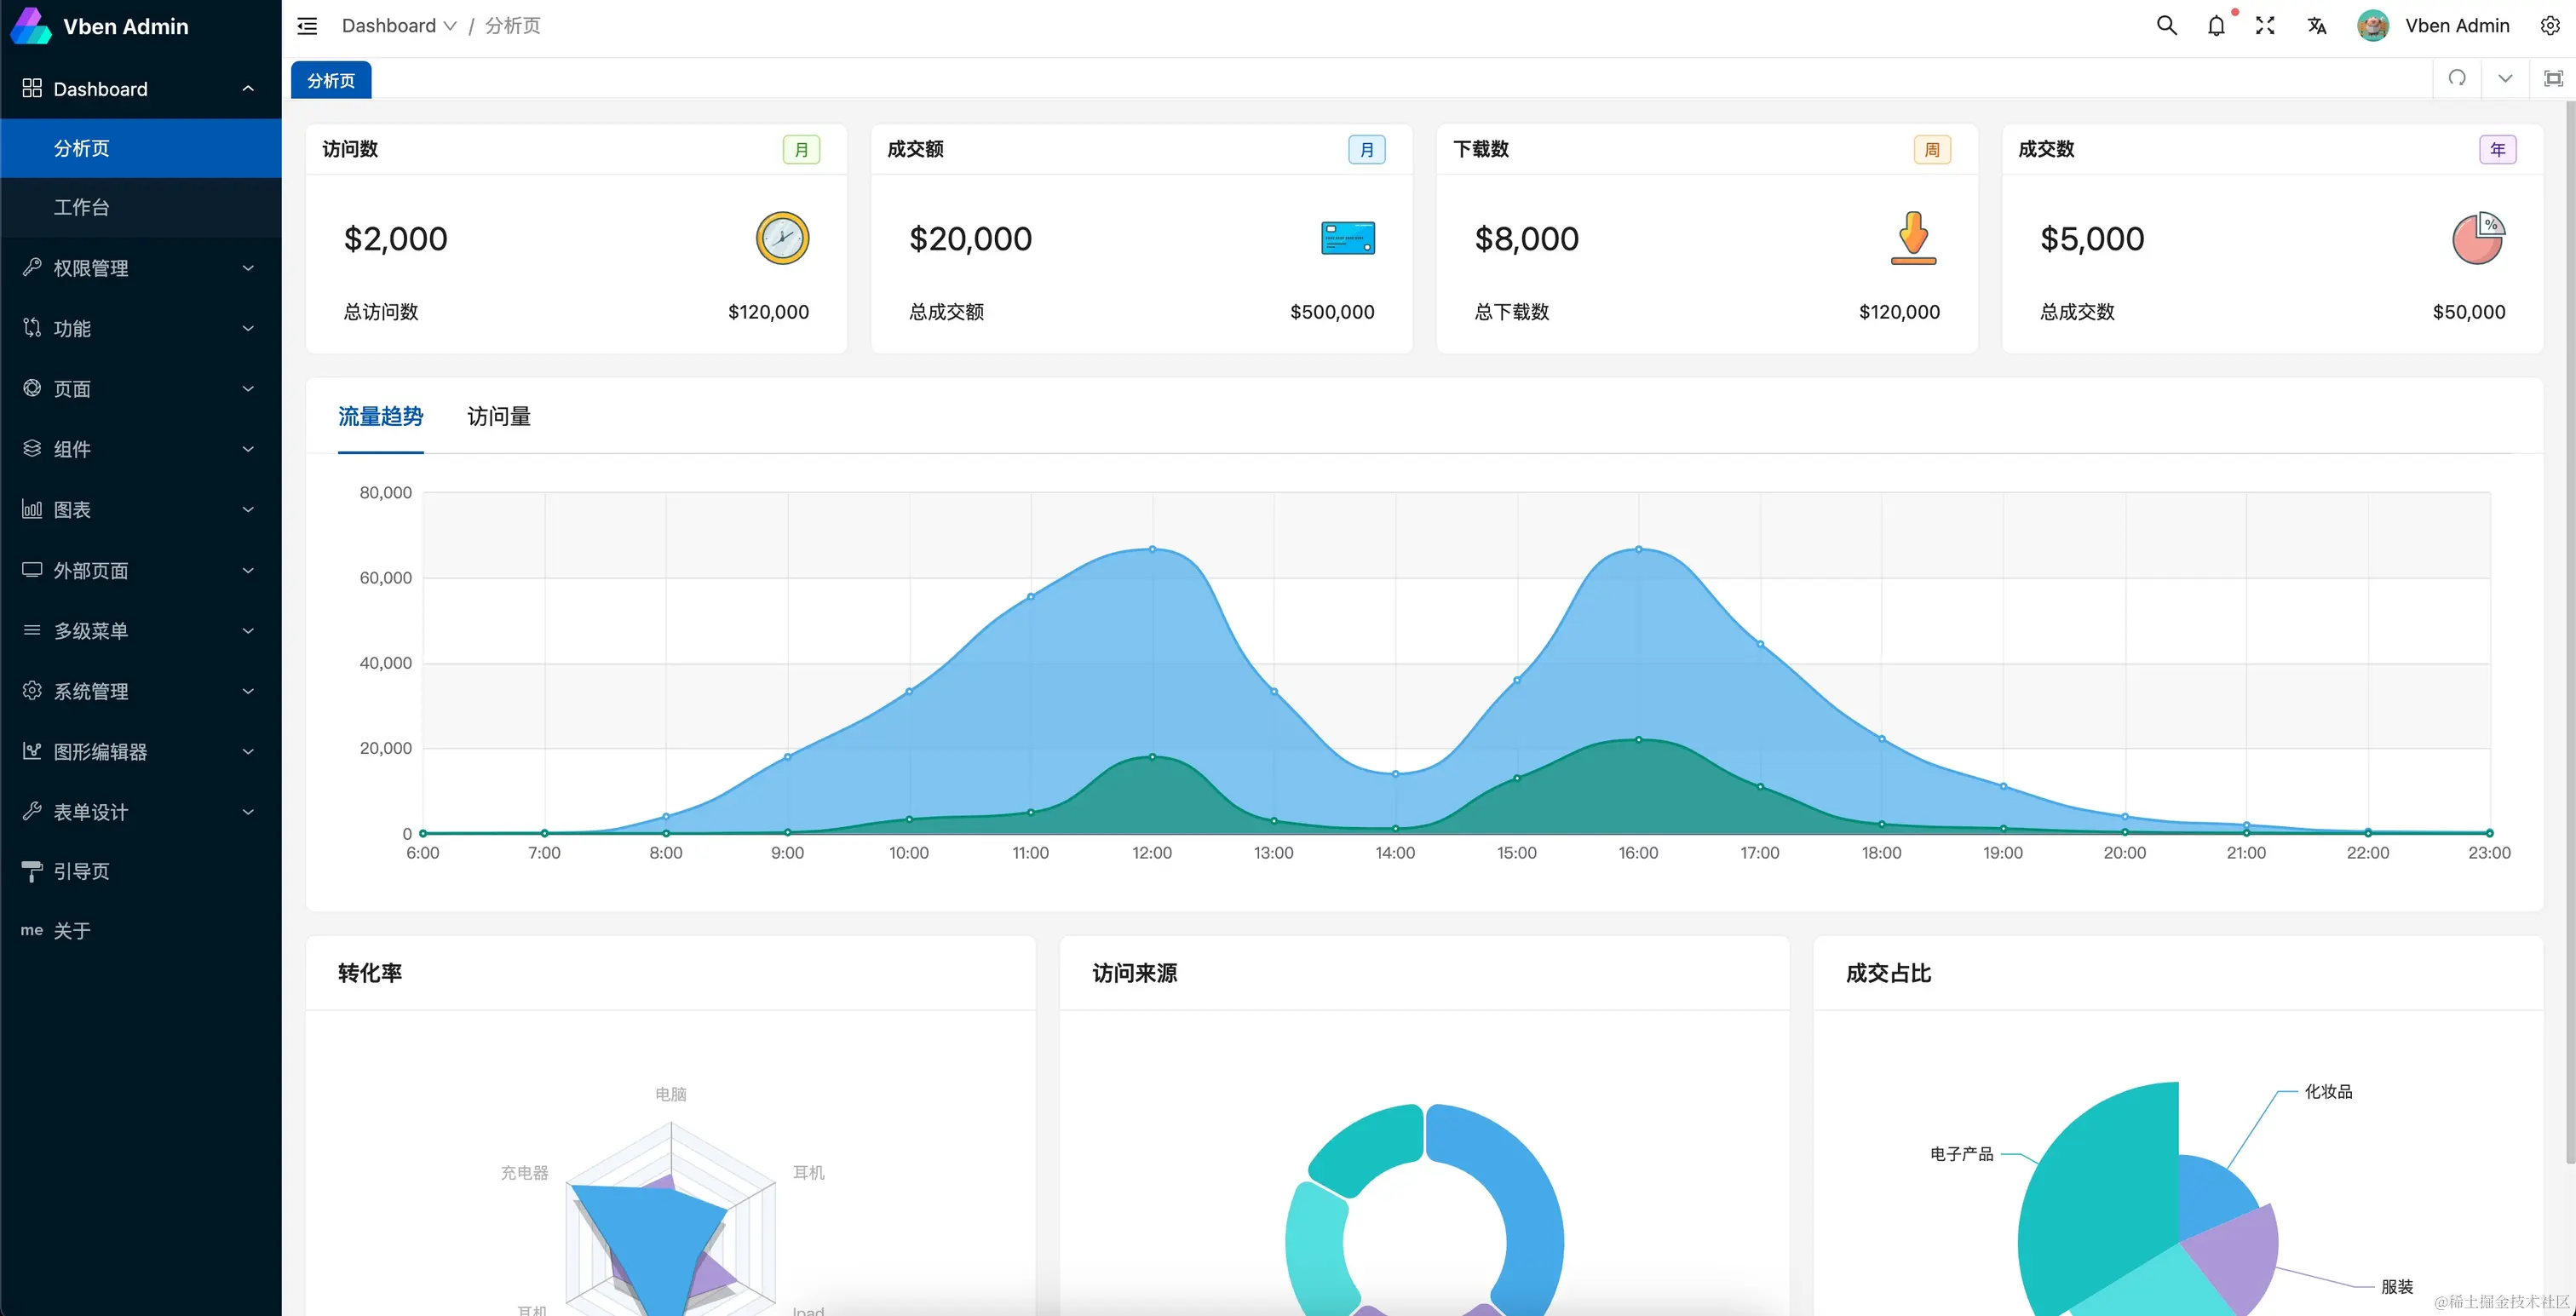Image resolution: width=2576 pixels, height=1316 pixels.
Task: Click the 12:00 peak point on traffic chart
Action: coord(1152,549)
